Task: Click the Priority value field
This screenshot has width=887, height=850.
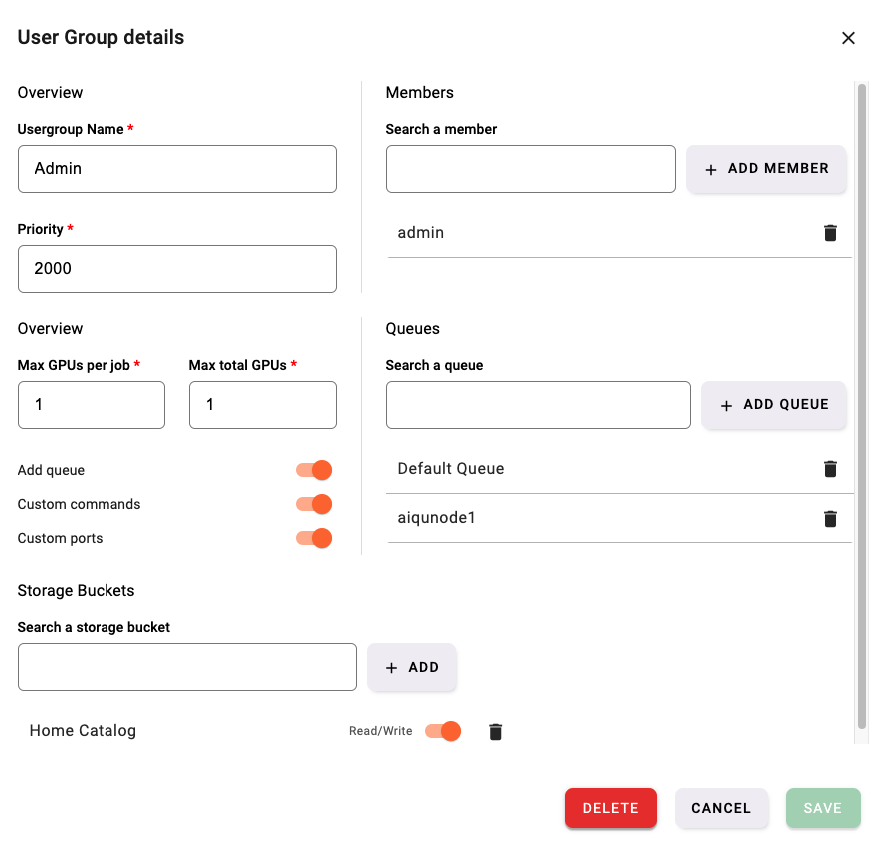Action: tap(177, 268)
